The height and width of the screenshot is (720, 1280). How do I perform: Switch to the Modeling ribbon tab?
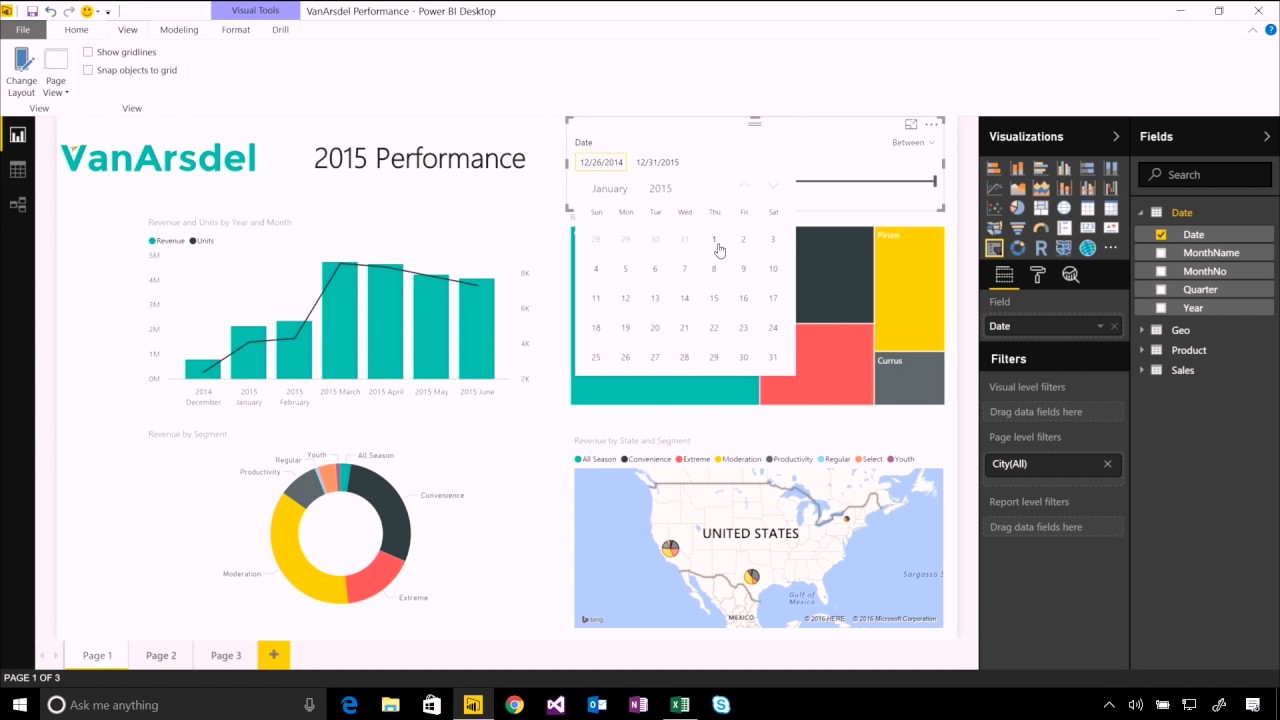pyautogui.click(x=179, y=29)
